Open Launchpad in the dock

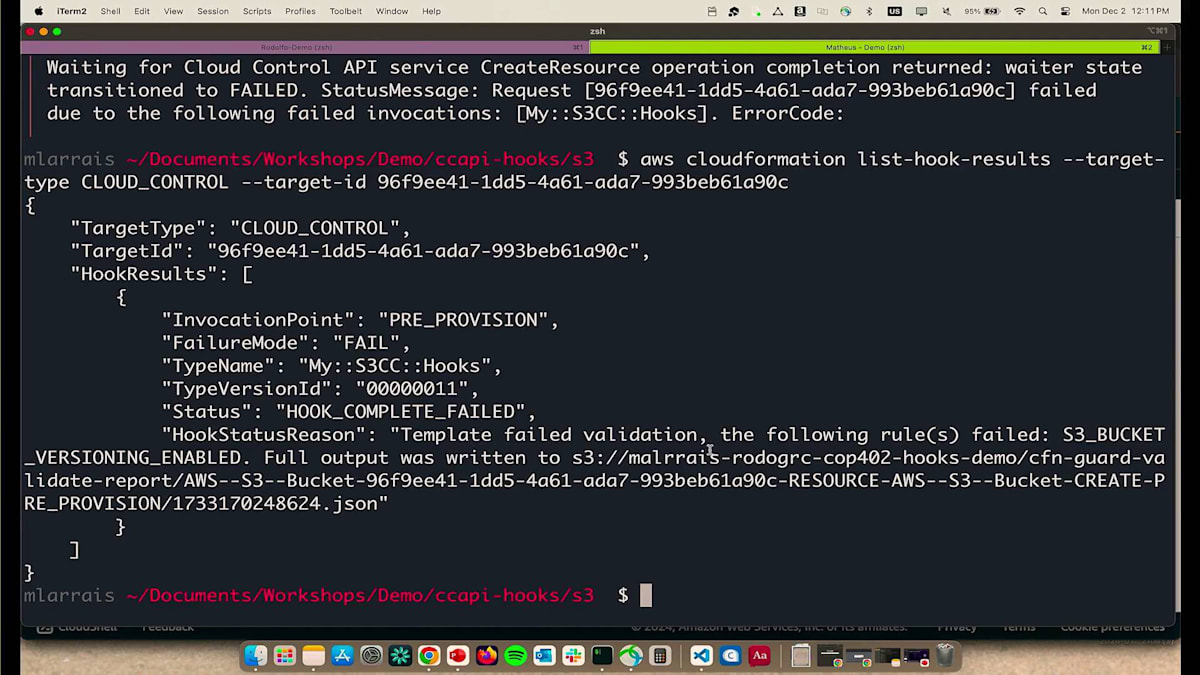pyautogui.click(x=285, y=656)
